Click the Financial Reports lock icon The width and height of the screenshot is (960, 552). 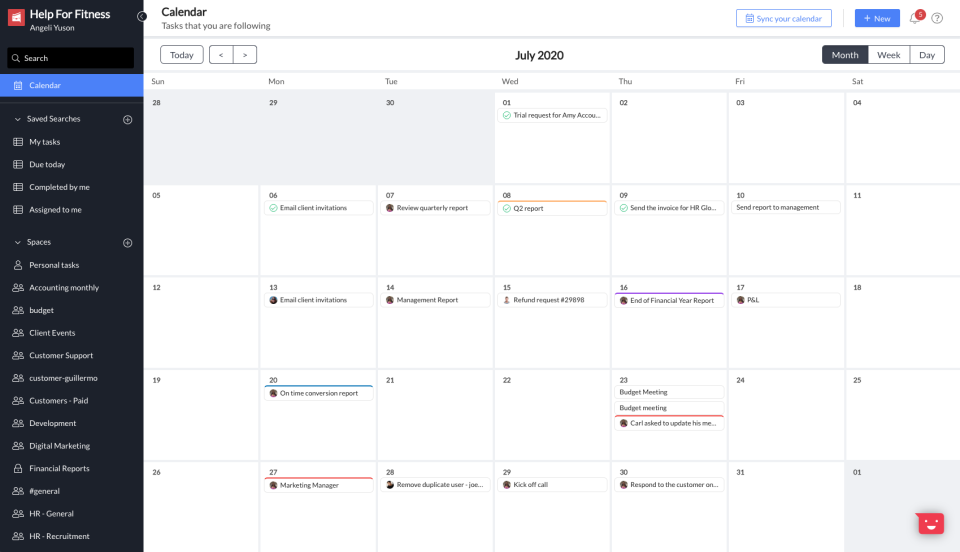click(x=18, y=469)
